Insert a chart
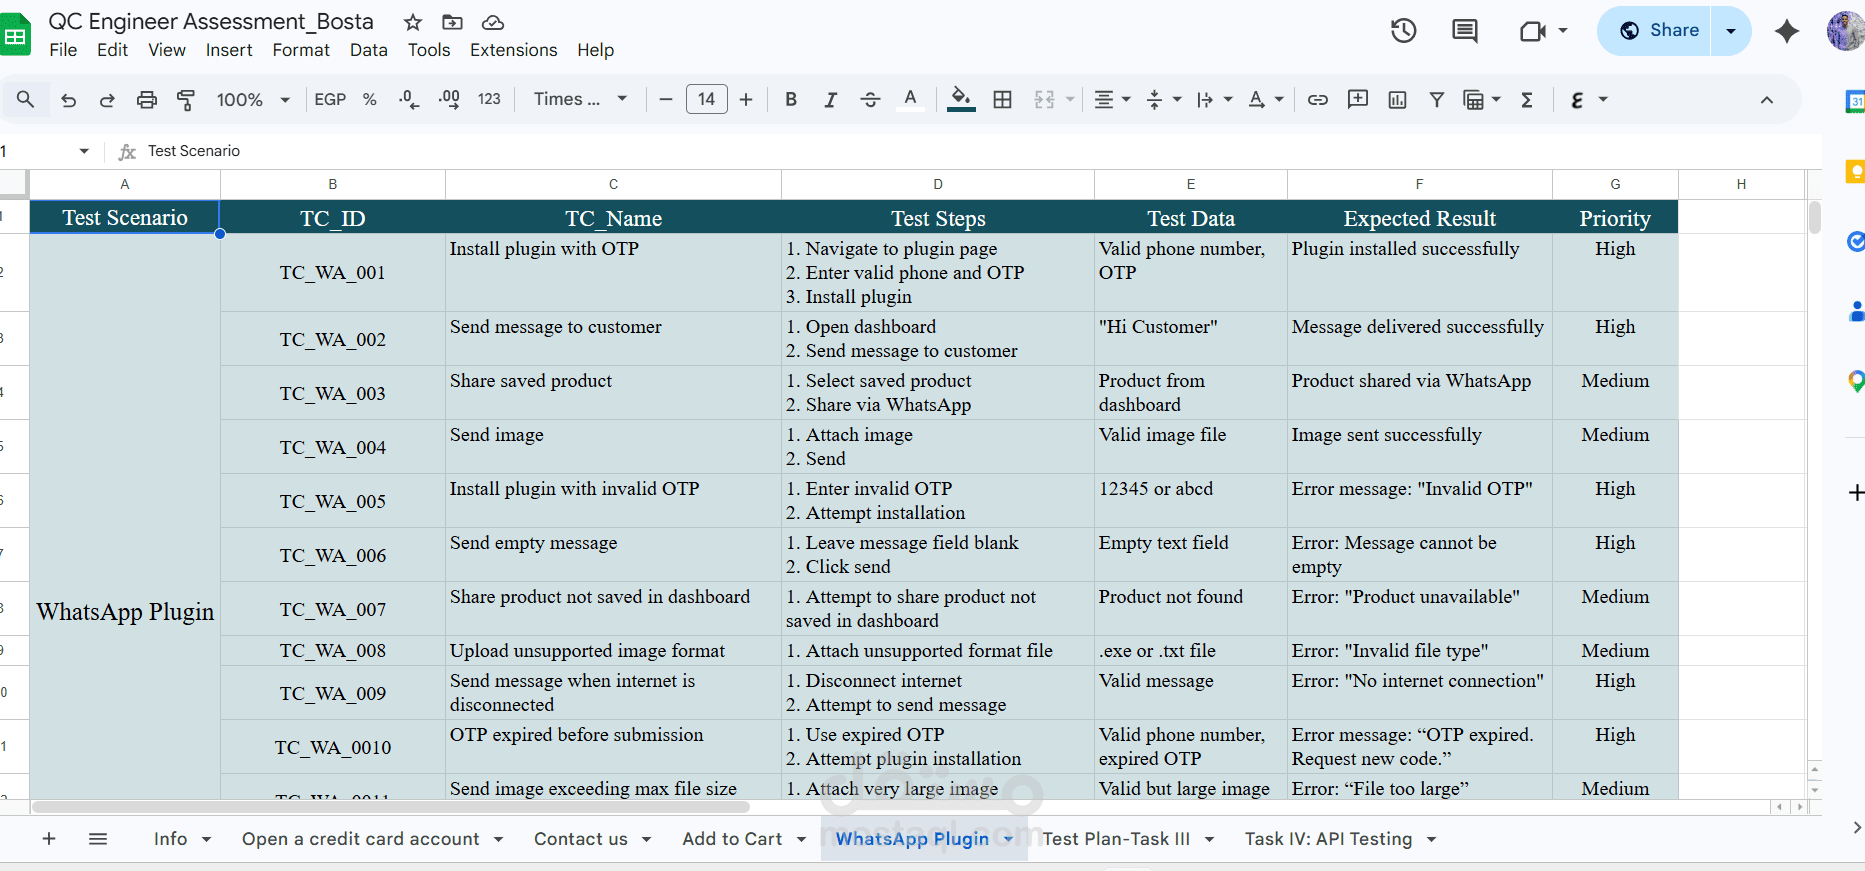Viewport: 1865px width, 871px height. click(x=1398, y=99)
